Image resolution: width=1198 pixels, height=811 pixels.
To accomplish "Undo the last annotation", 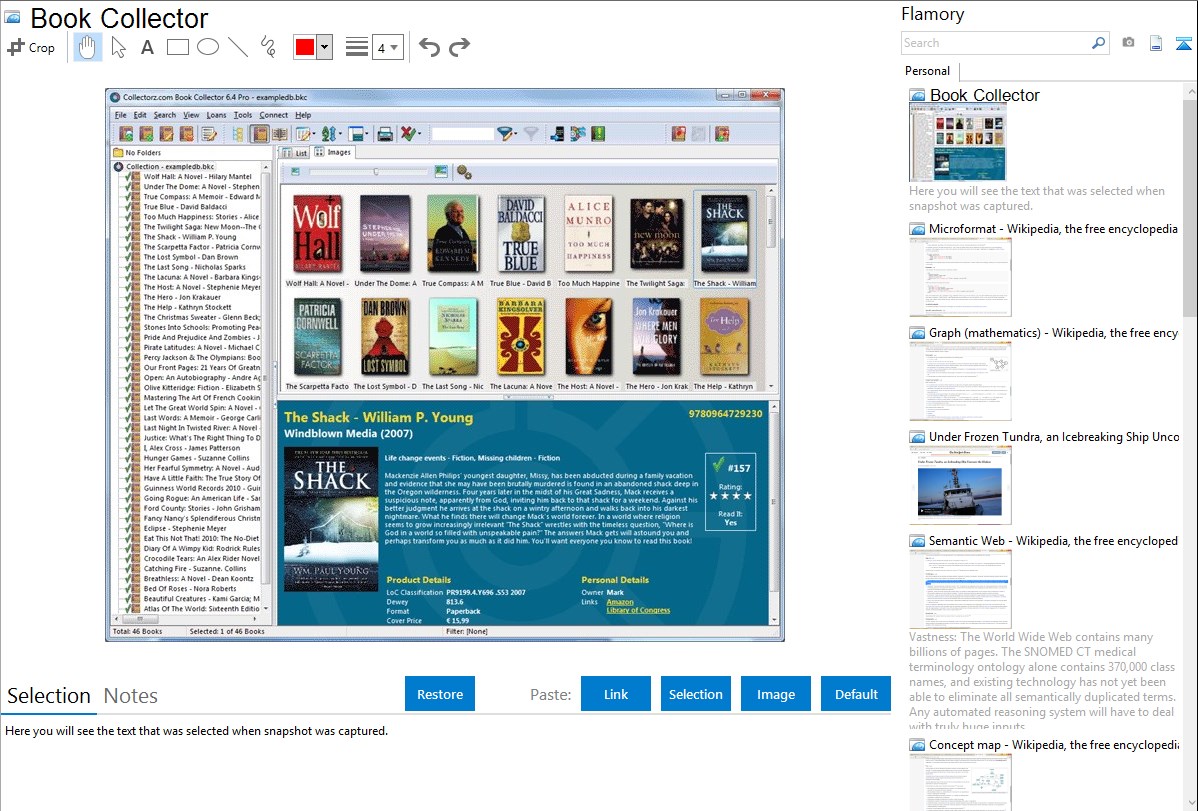I will (429, 47).
